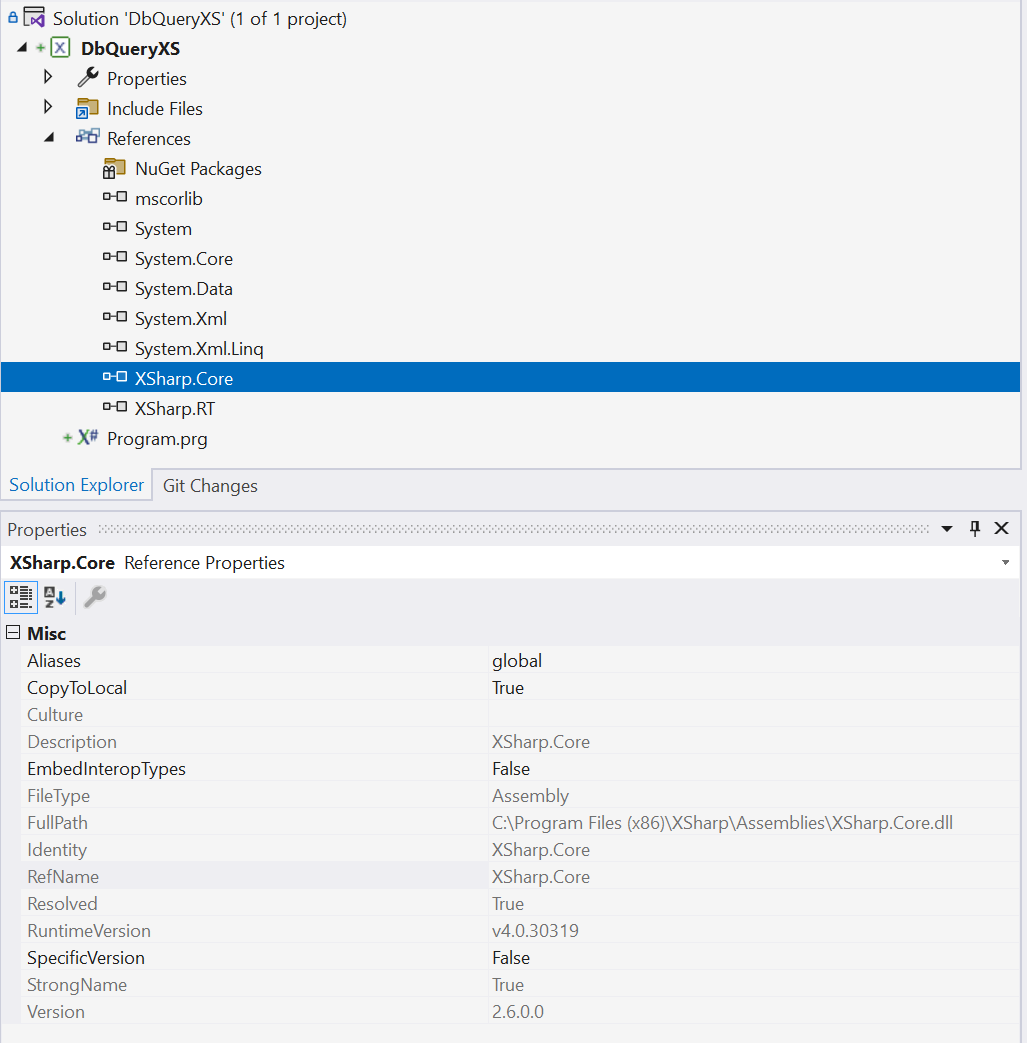
Task: Select the StrongName property name
Action: [77, 985]
